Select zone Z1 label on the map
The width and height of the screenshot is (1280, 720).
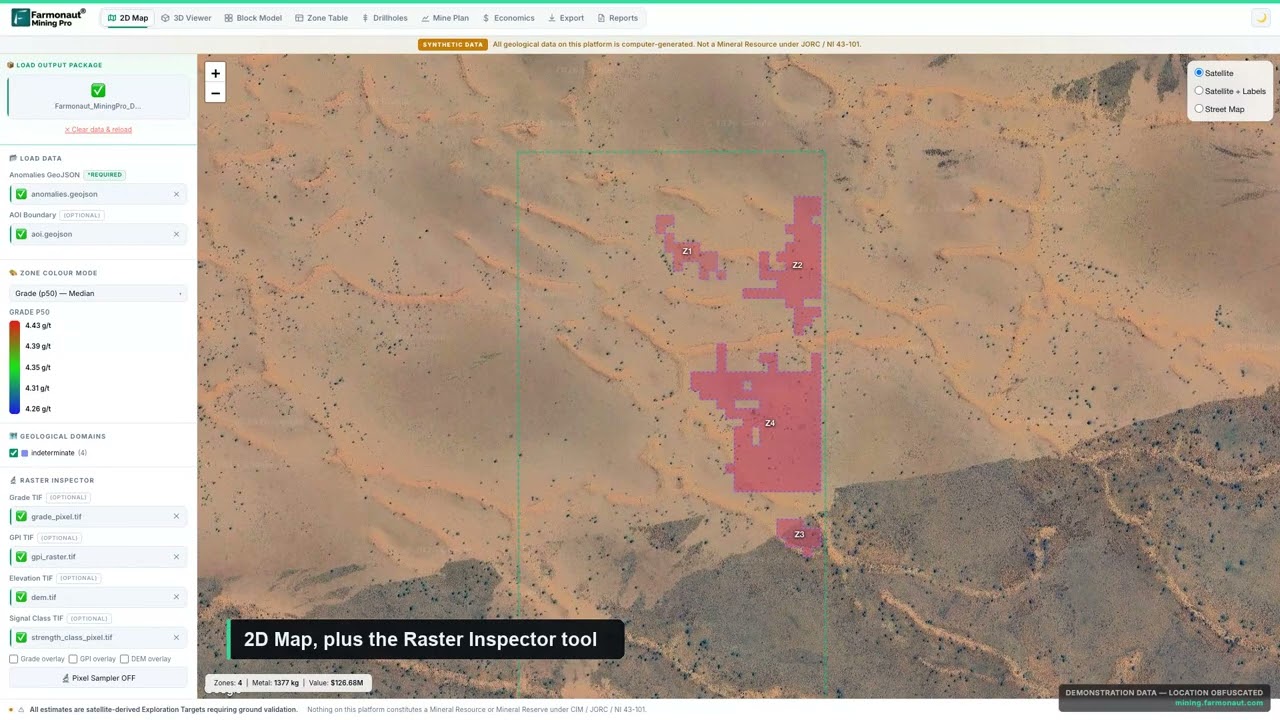(687, 251)
